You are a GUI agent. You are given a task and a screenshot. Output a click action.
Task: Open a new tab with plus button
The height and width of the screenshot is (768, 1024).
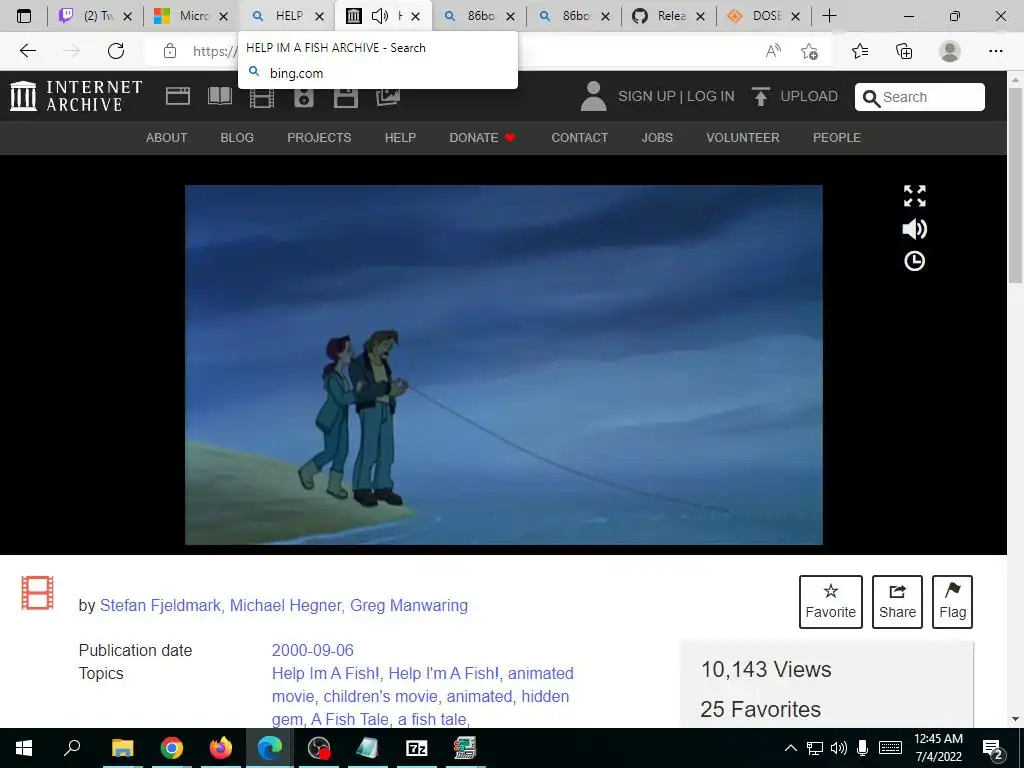click(829, 16)
